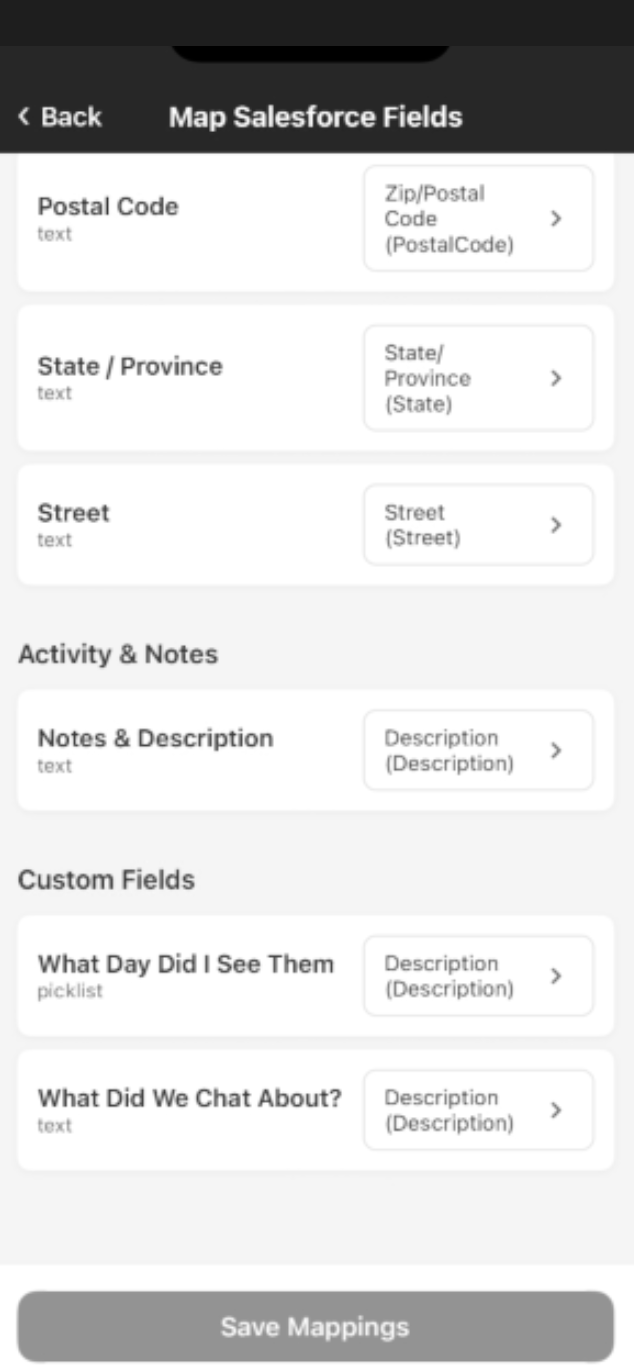
Task: Click the chevron beside Street (Street)
Action: (x=557, y=525)
